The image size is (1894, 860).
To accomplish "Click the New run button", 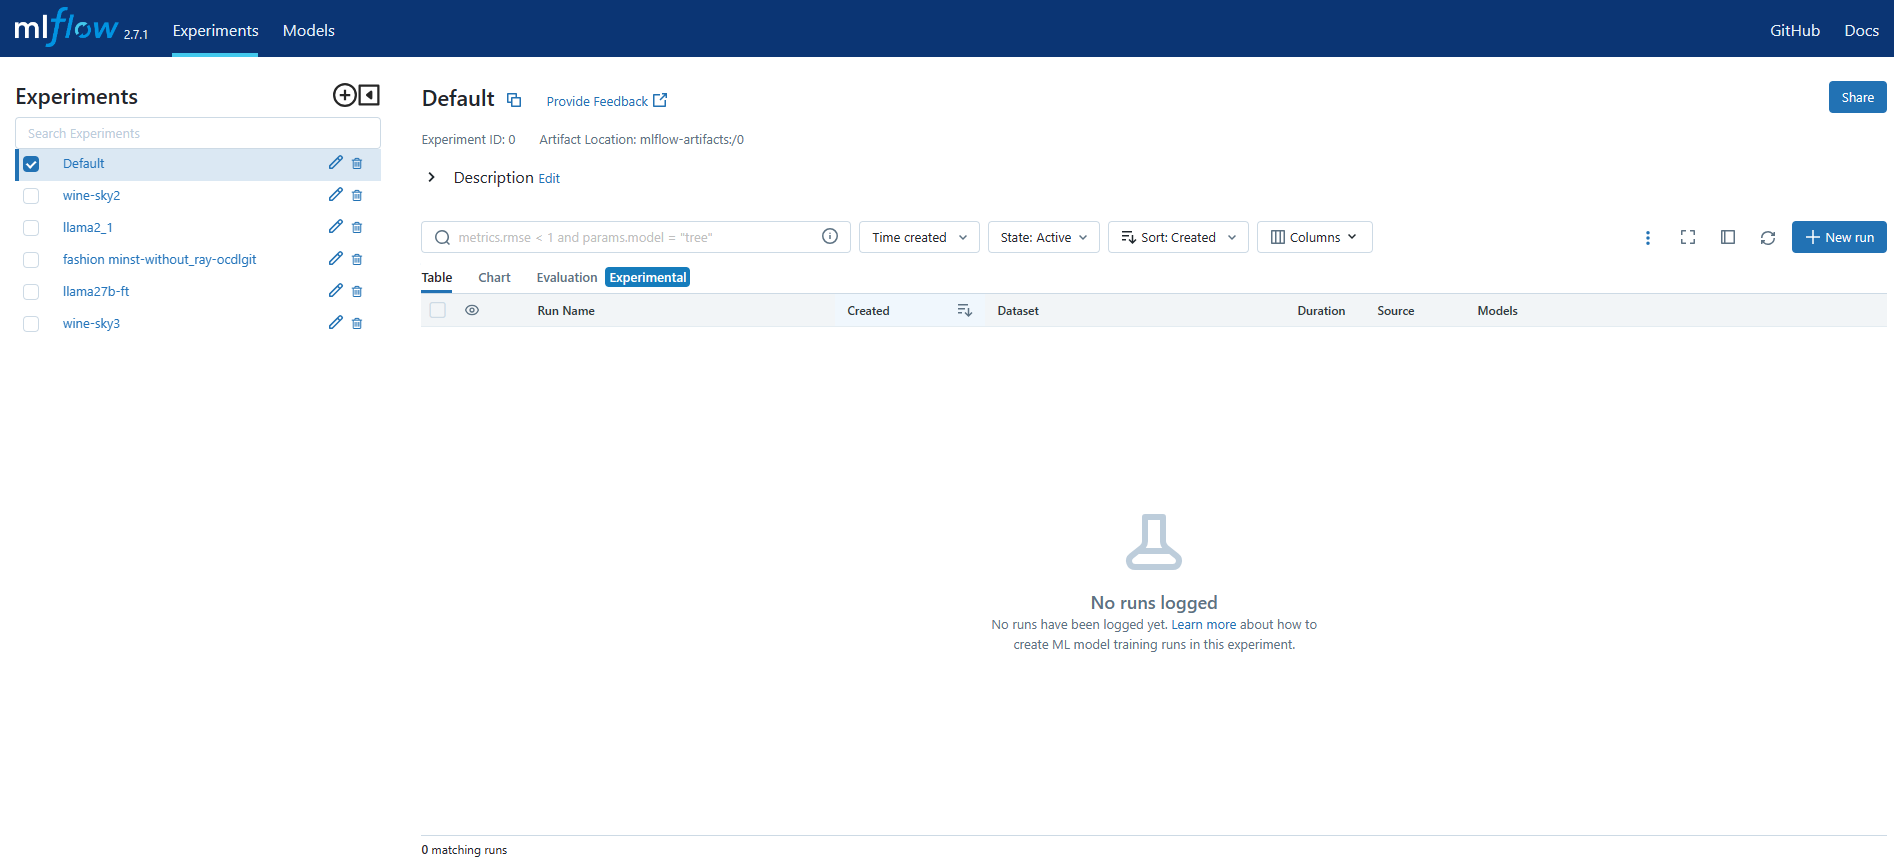I will click(x=1838, y=238).
